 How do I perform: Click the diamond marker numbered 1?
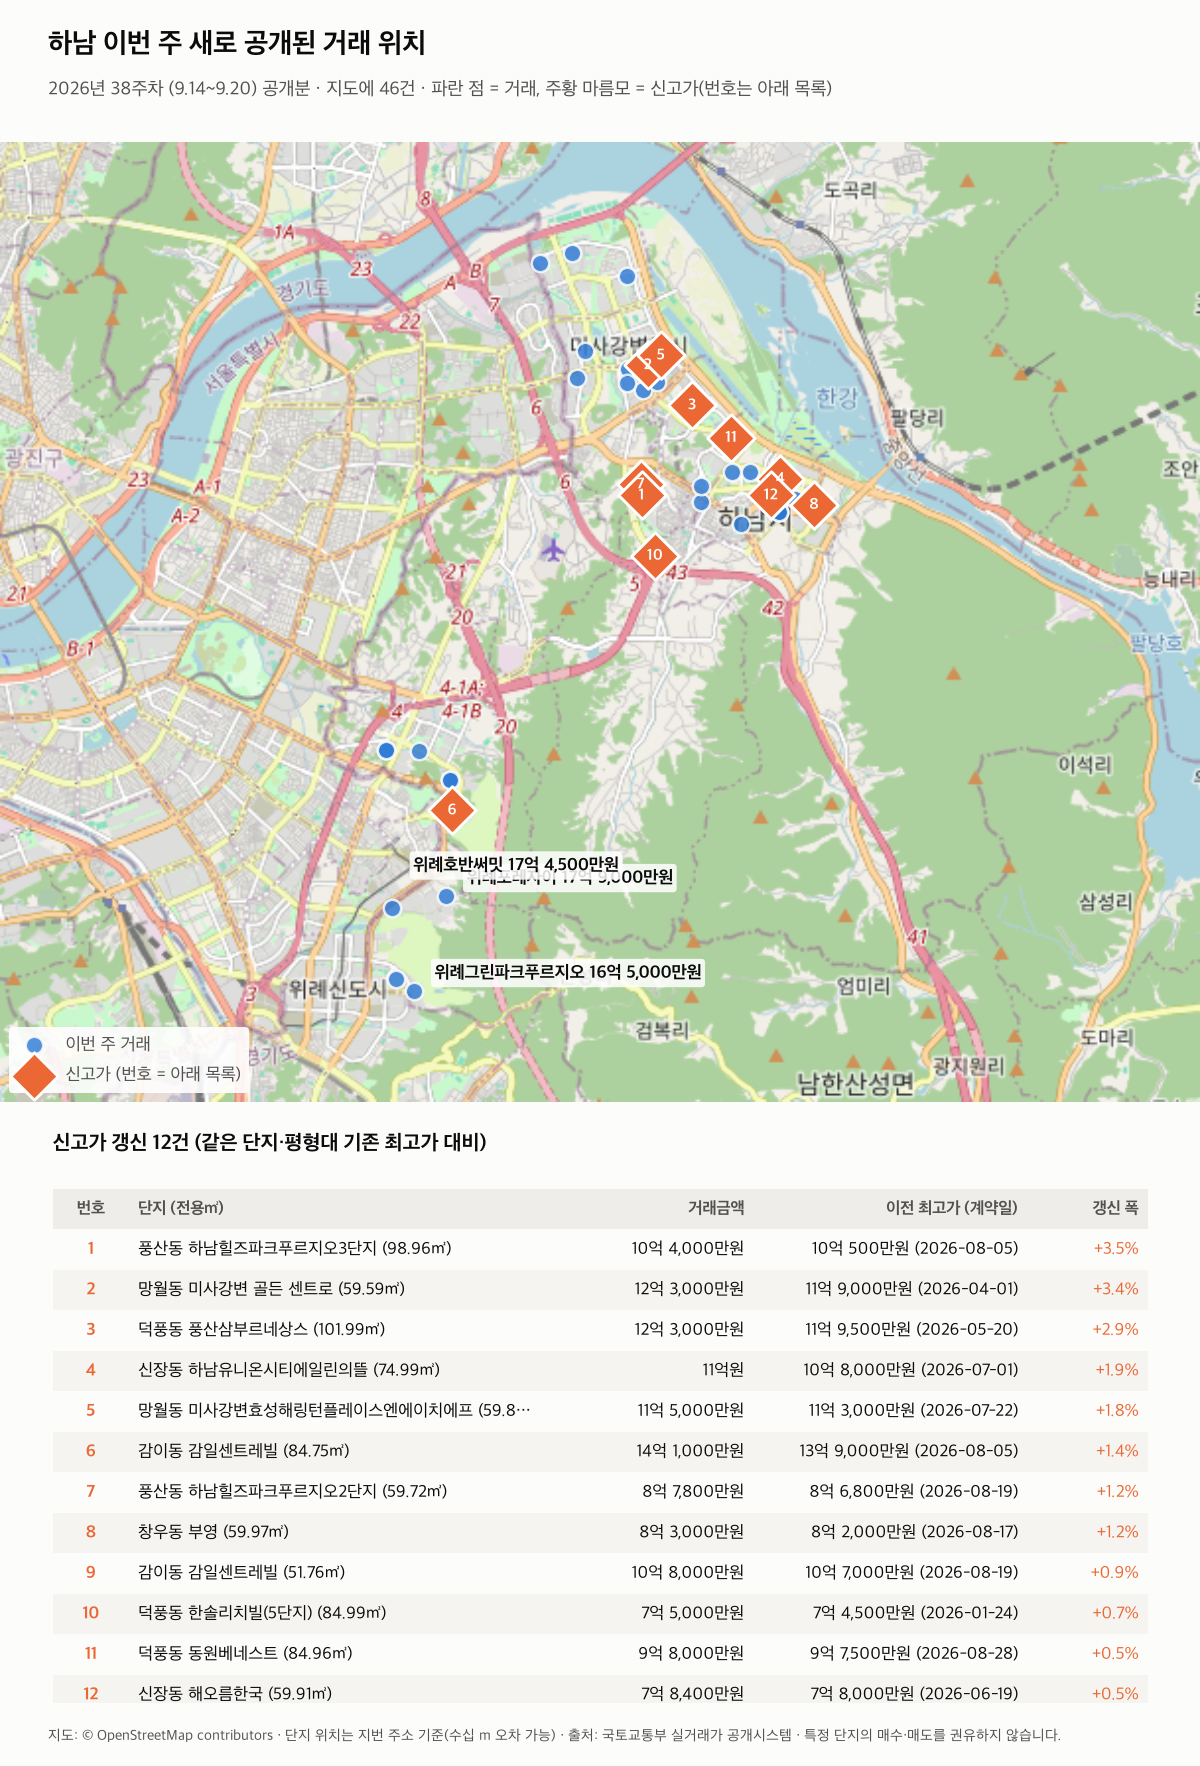641,494
